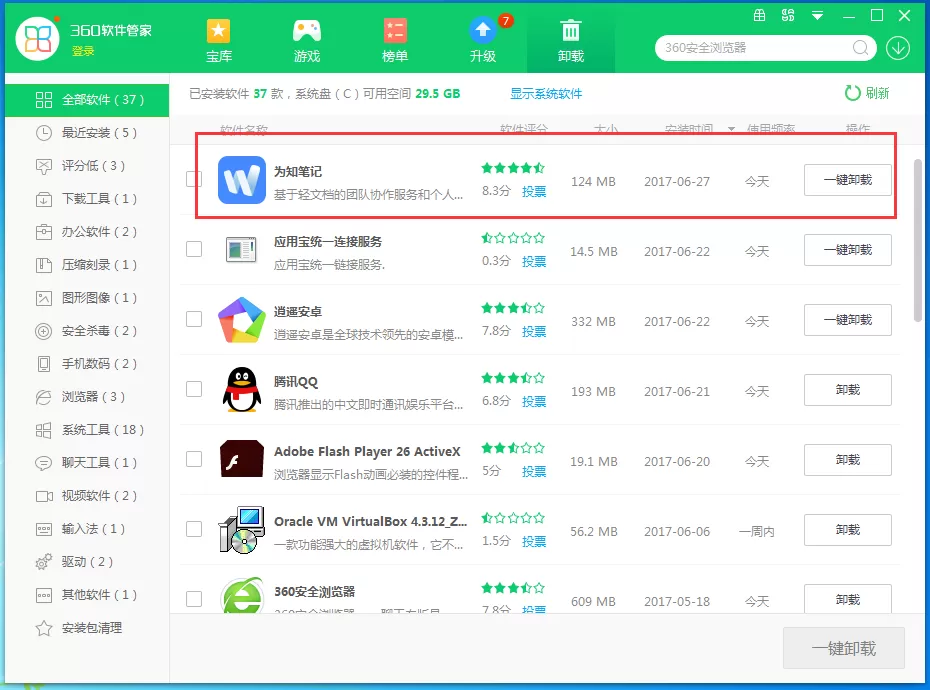Viewport: 930px width, 690px height.
Task: Check the 360安全浏览器 row checkbox
Action: [194, 599]
